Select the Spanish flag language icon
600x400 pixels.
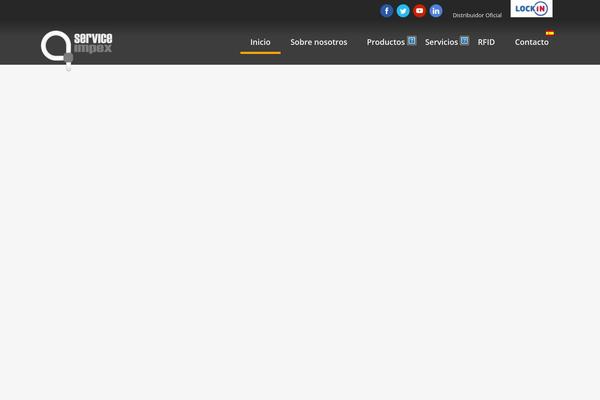pyautogui.click(x=550, y=33)
